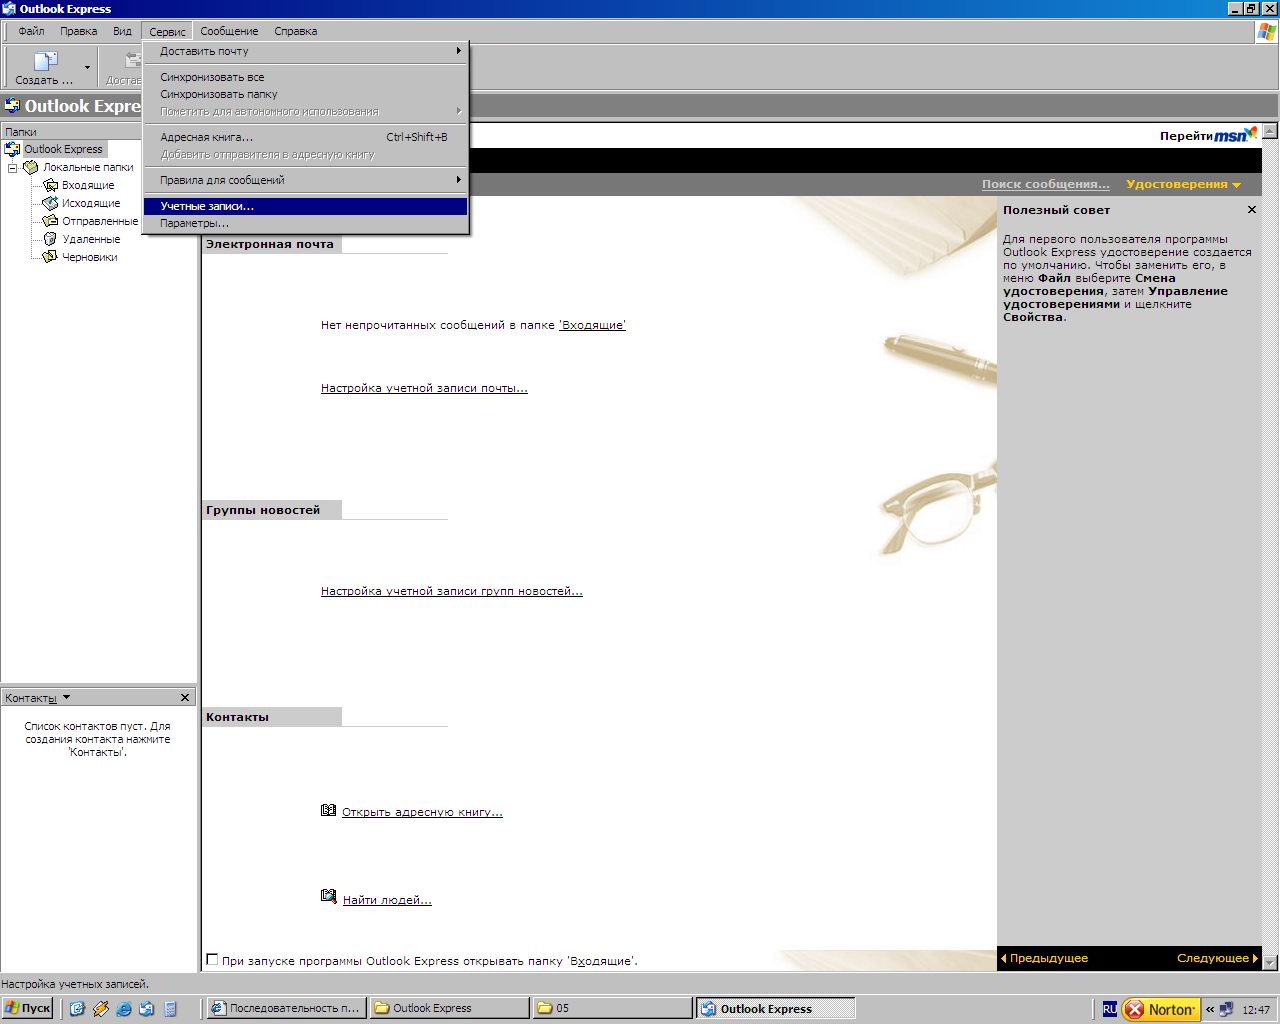Image resolution: width=1280 pixels, height=1024 pixels.
Task: Open the Поиск сообщения... link
Action: coord(1045,184)
